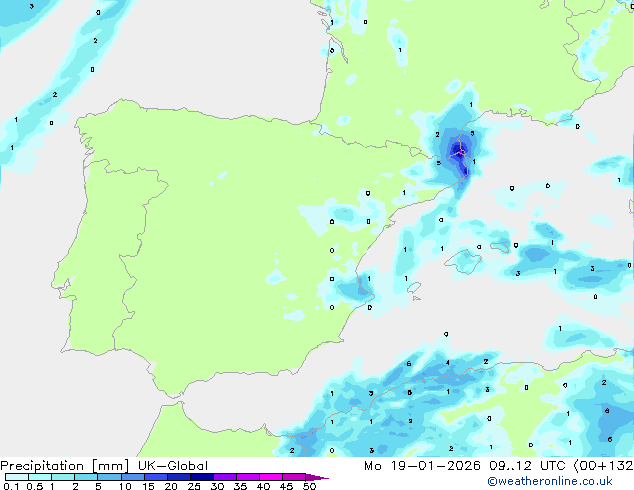Click legend value "10"

(125, 486)
